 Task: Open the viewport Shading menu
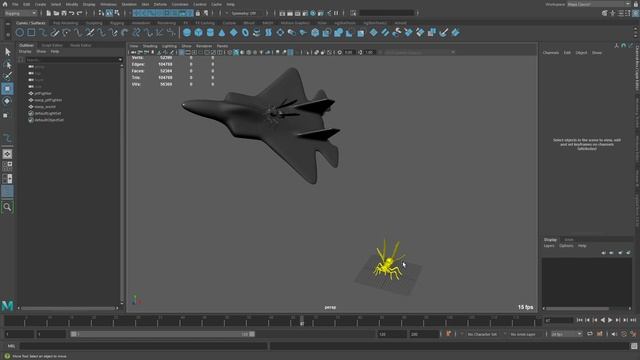pyautogui.click(x=150, y=46)
